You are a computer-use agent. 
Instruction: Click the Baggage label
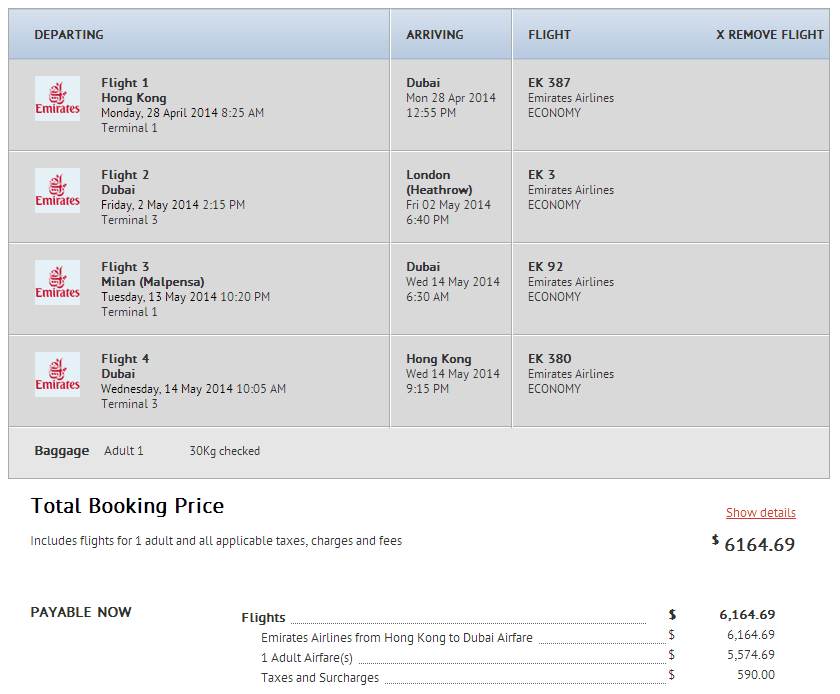click(61, 451)
